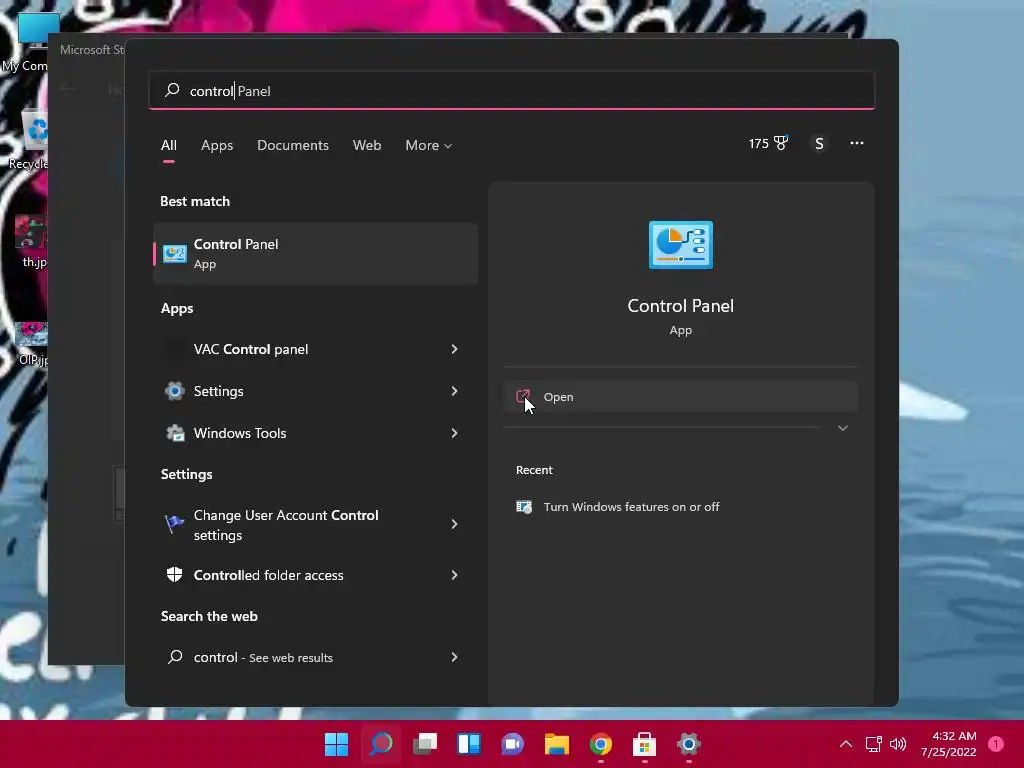The height and width of the screenshot is (768, 1024).
Task: Click the network icon in system tray
Action: tap(874, 744)
